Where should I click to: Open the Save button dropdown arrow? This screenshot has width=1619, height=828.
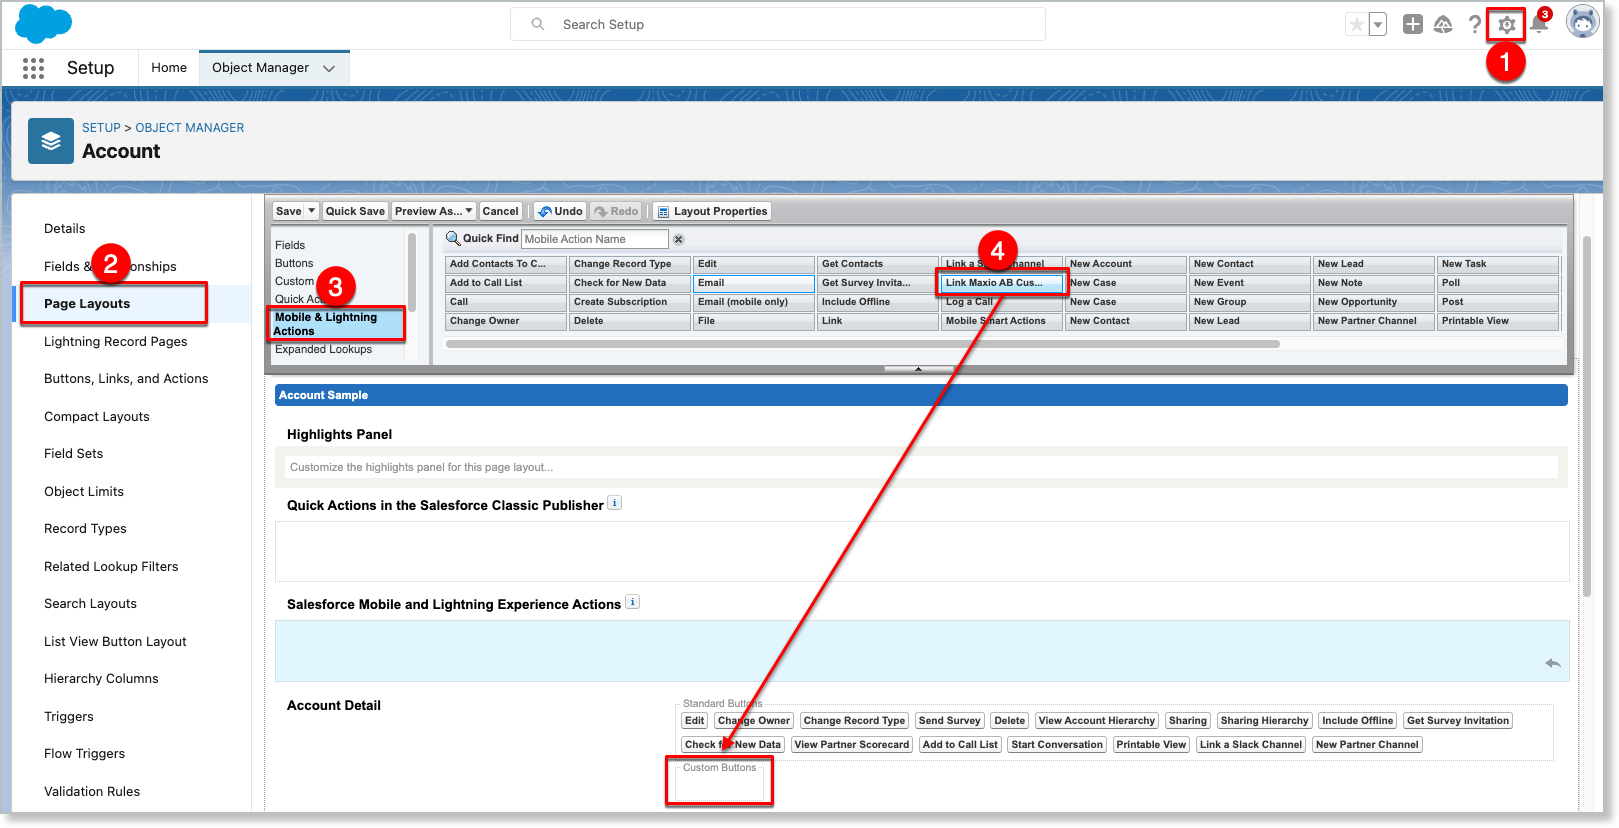[x=312, y=211]
